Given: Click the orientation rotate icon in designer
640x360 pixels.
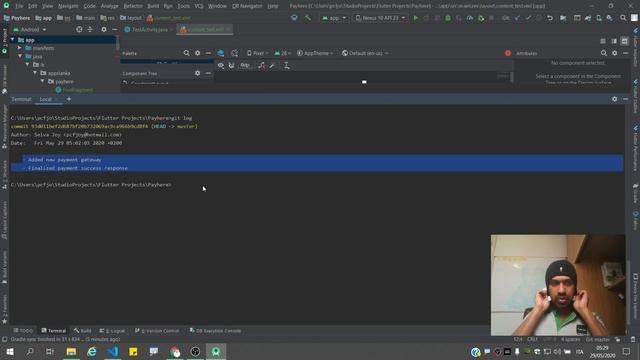Looking at the screenshot, I should [234, 53].
